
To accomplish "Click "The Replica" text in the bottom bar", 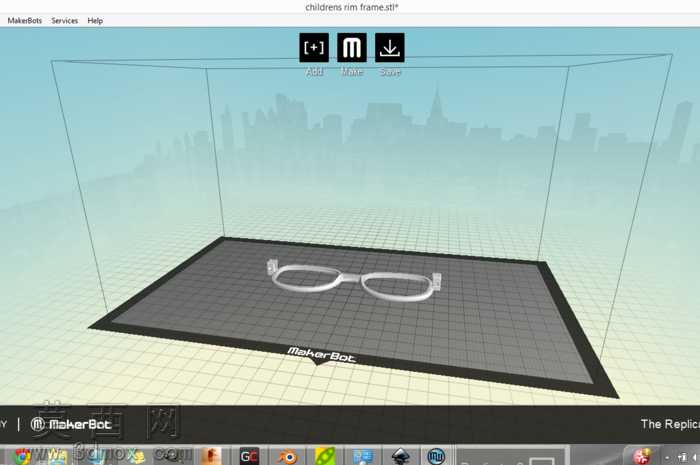I will 670,424.
